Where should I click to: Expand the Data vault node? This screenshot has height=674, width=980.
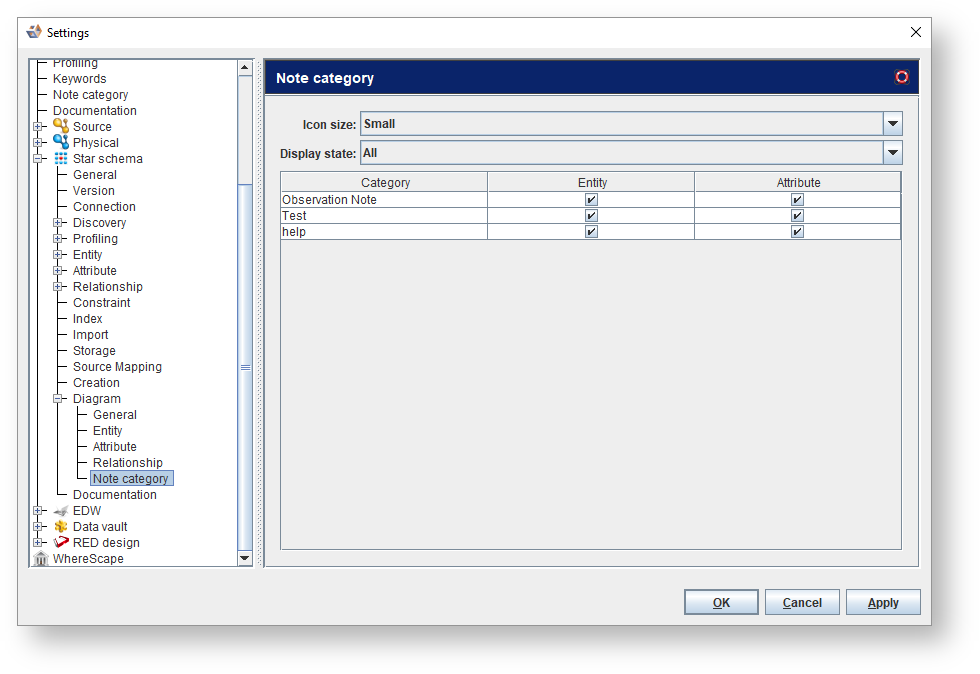click(38, 526)
